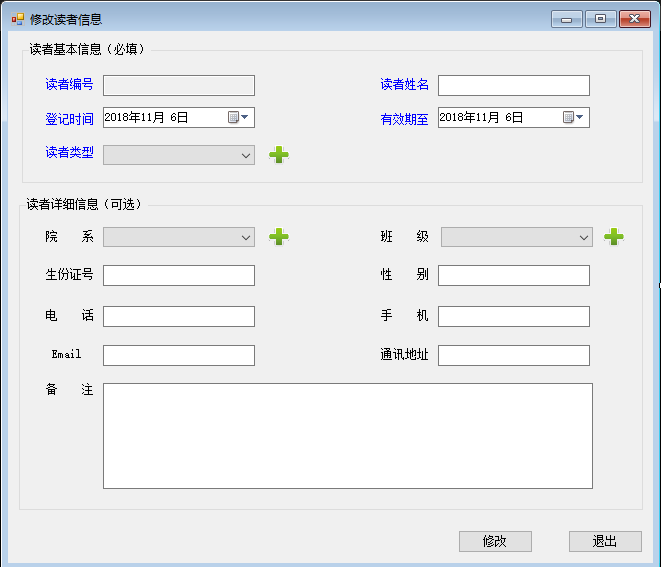
Task: Minimize the 修改读者信息 window
Action: point(567,19)
